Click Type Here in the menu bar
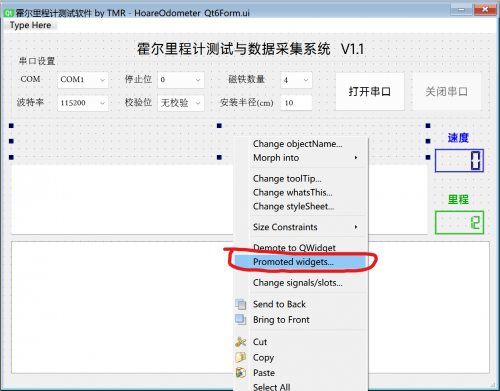The height and width of the screenshot is (391, 500). pyautogui.click(x=30, y=25)
